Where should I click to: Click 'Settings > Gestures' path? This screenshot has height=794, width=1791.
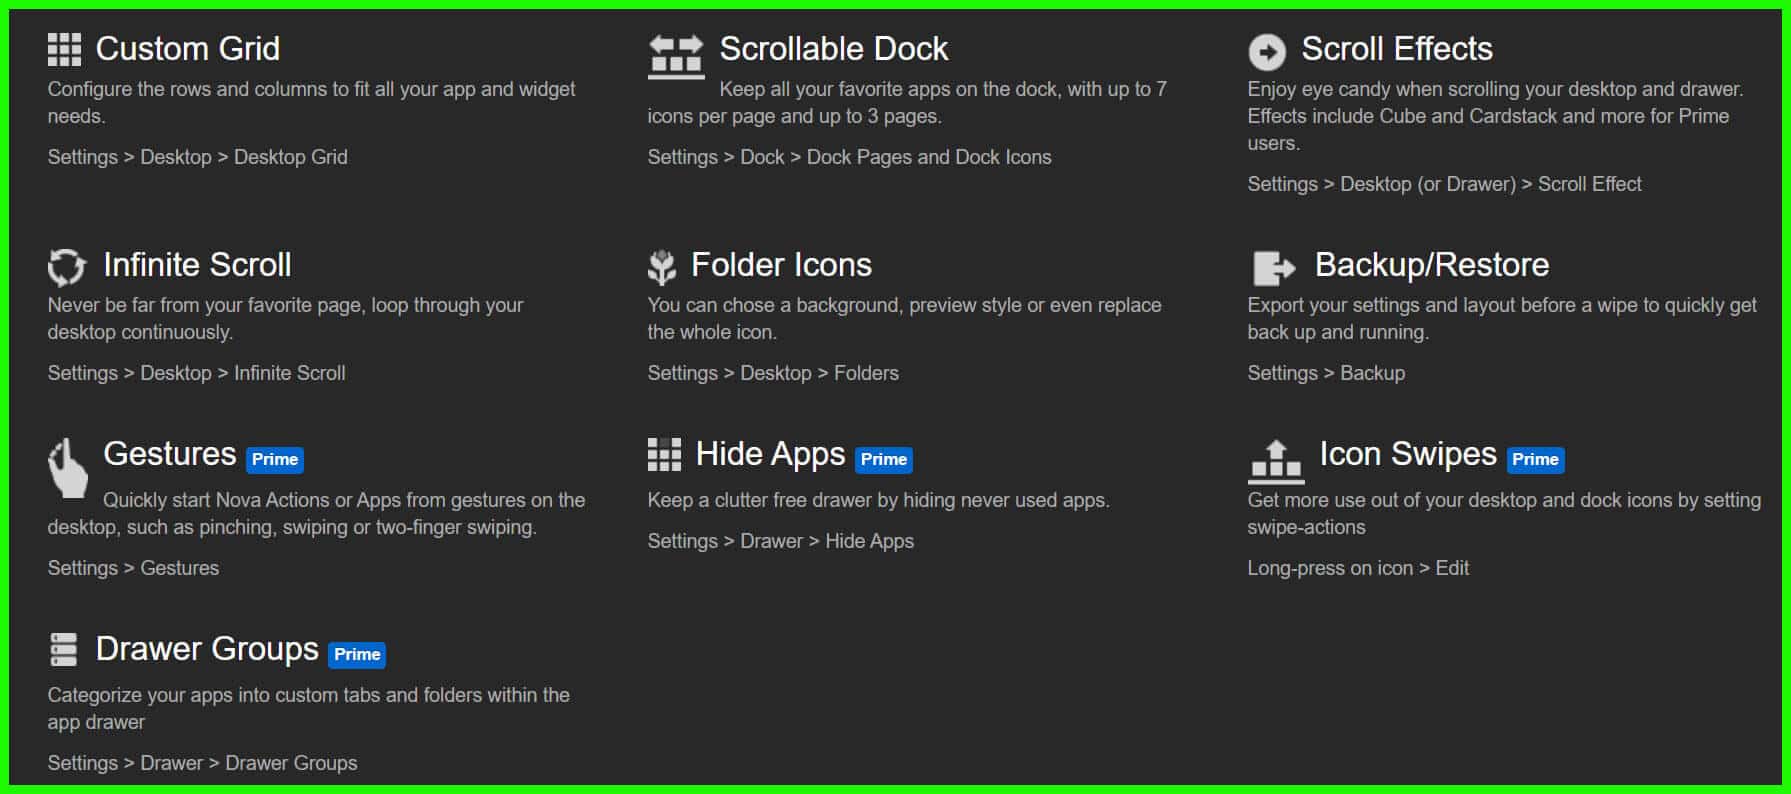coord(133,568)
